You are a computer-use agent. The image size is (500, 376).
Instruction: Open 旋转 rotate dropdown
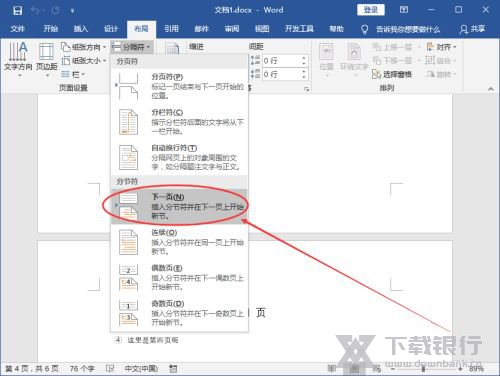[441, 74]
